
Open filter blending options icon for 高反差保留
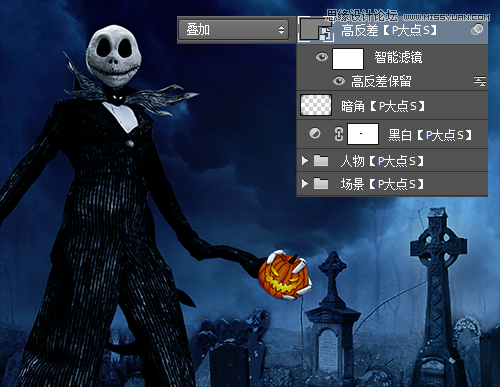480,81
